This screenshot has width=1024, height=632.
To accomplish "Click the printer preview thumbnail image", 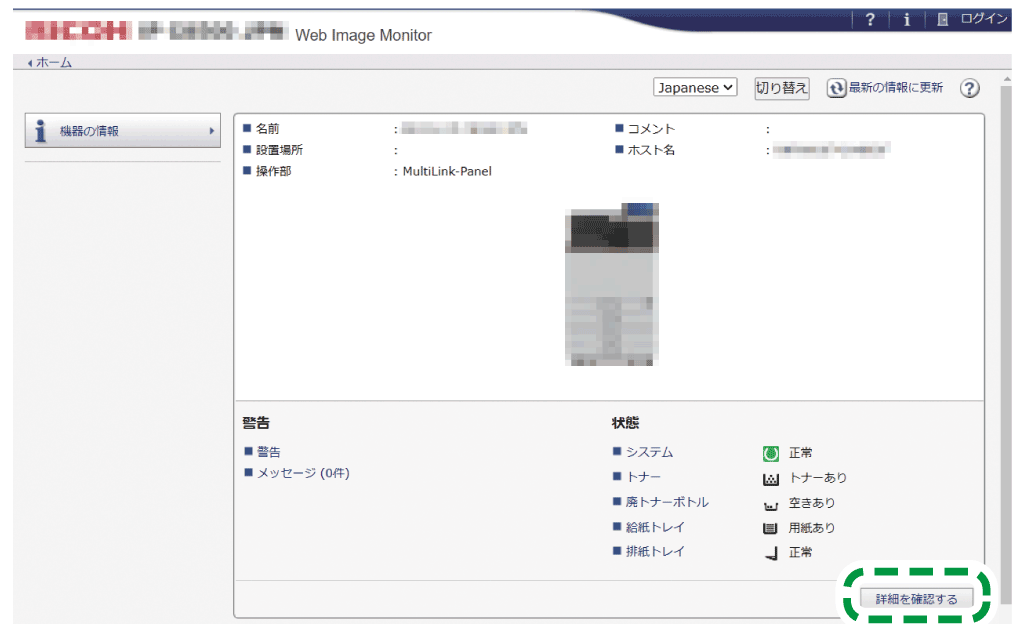I will click(613, 283).
